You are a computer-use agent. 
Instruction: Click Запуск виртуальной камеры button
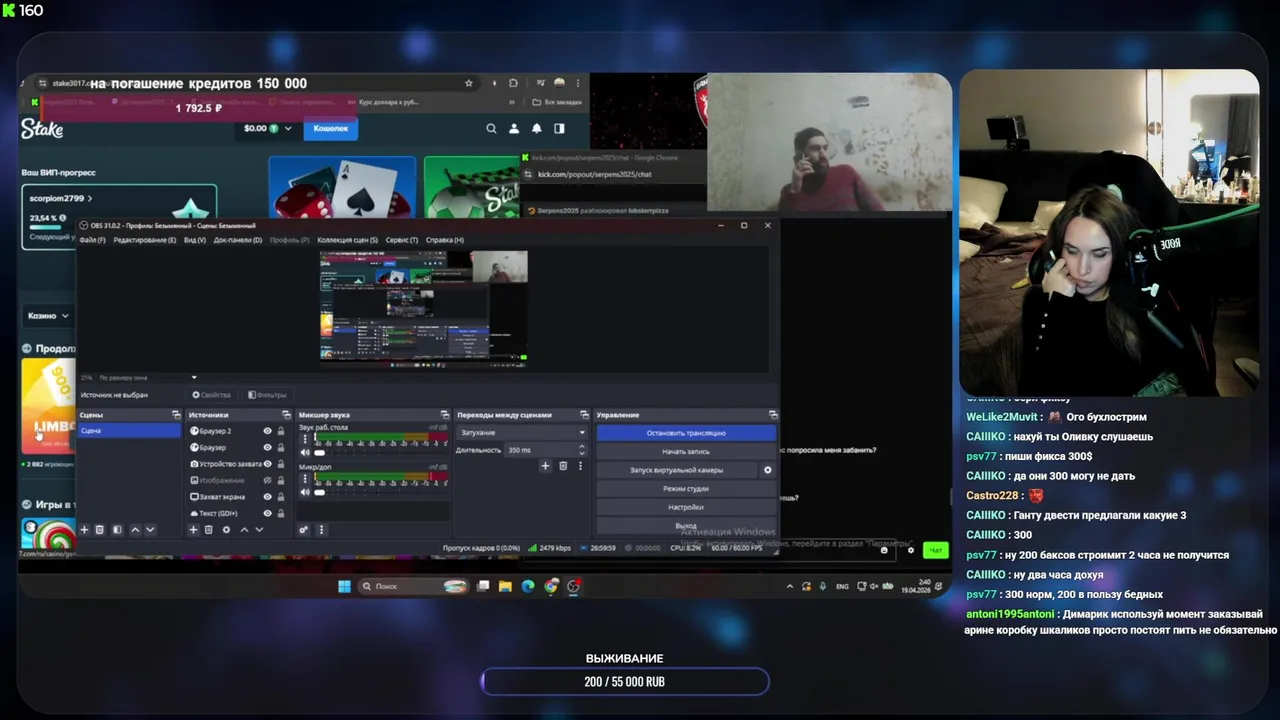pyautogui.click(x=677, y=470)
